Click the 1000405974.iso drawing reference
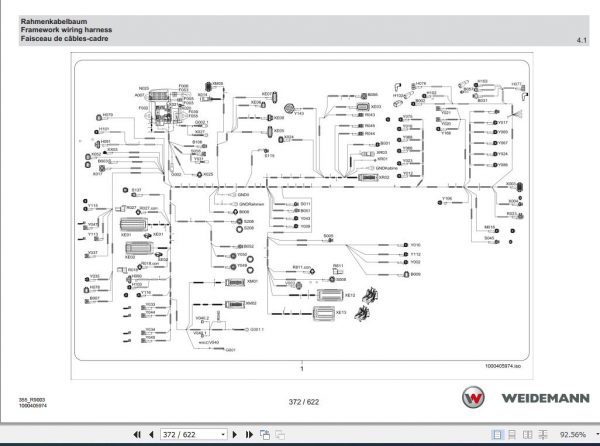This screenshot has width=600, height=446. [503, 366]
